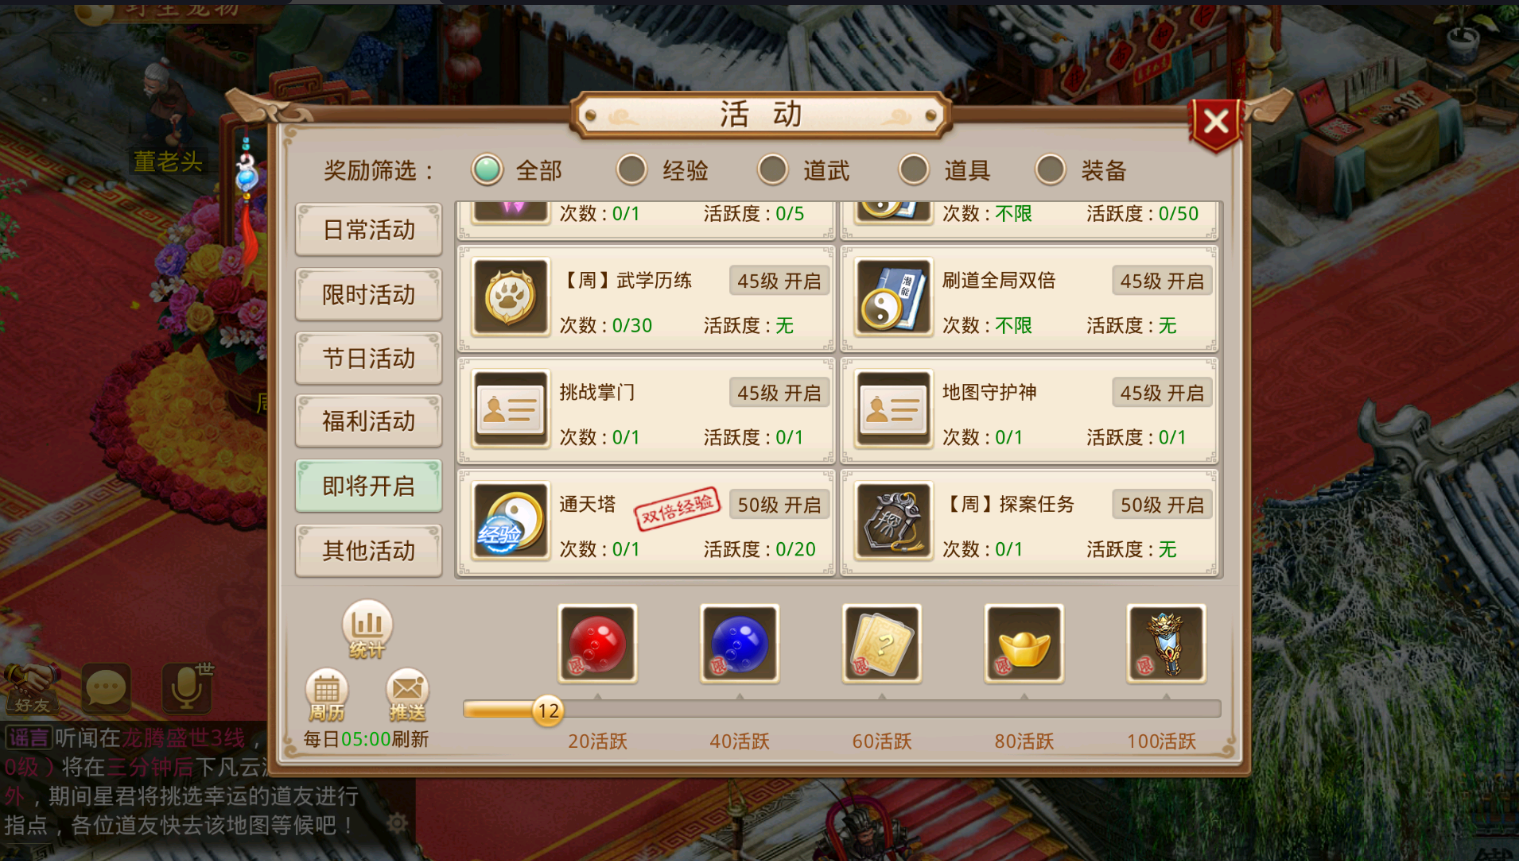
Task: Select the 全部 reward filter
Action: (x=518, y=170)
